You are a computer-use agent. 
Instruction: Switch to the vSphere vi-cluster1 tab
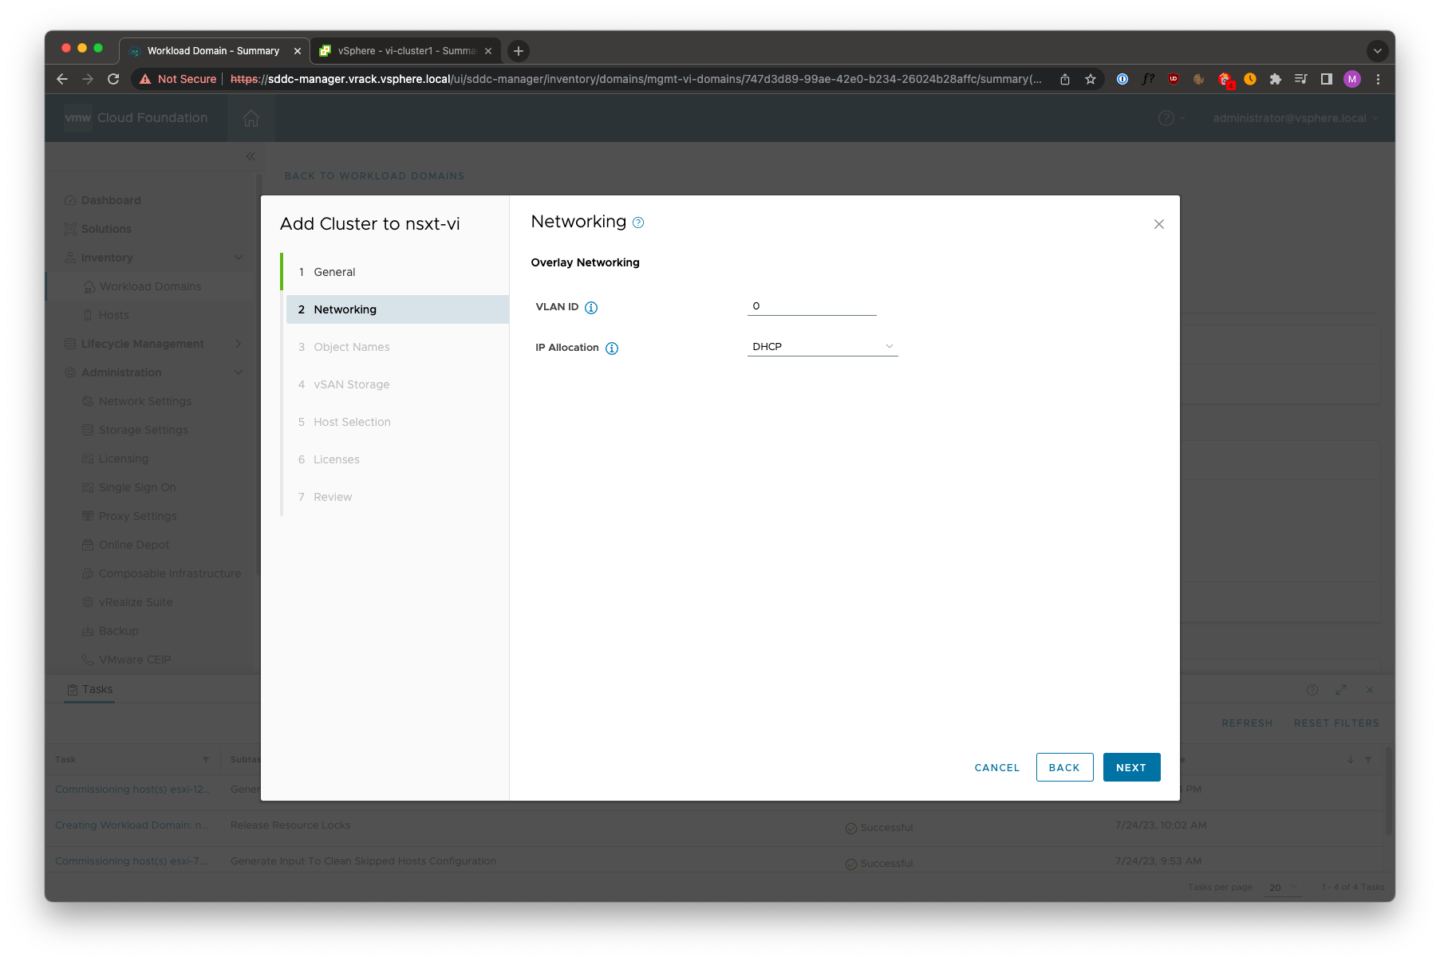(400, 49)
